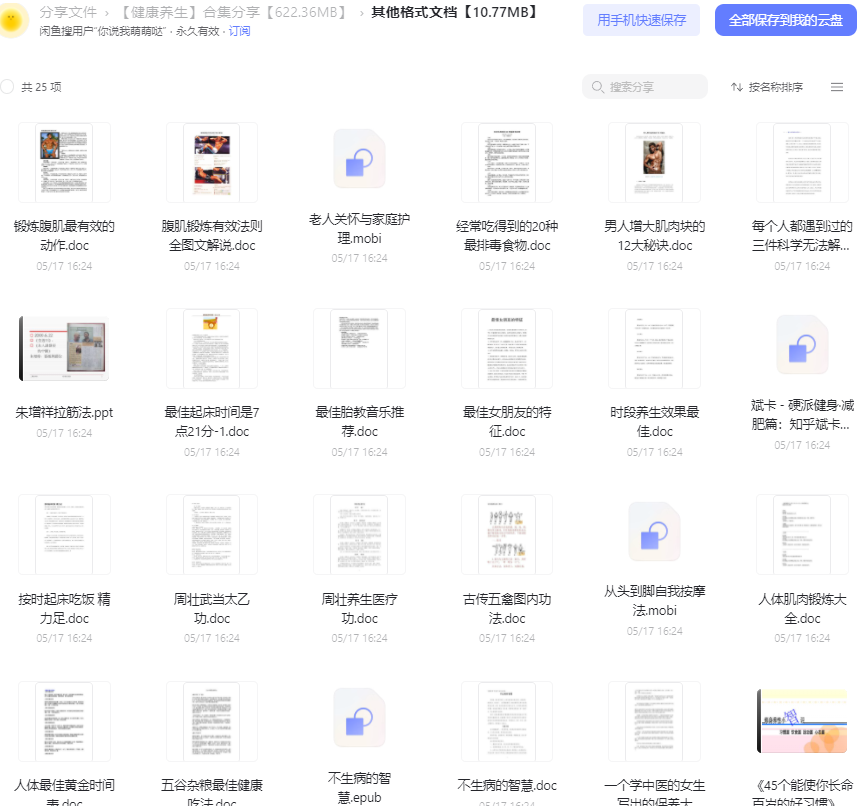867x806 pixels.
Task: Click the 从头到脚自我按摩法.mobi file icon
Action: [655, 531]
